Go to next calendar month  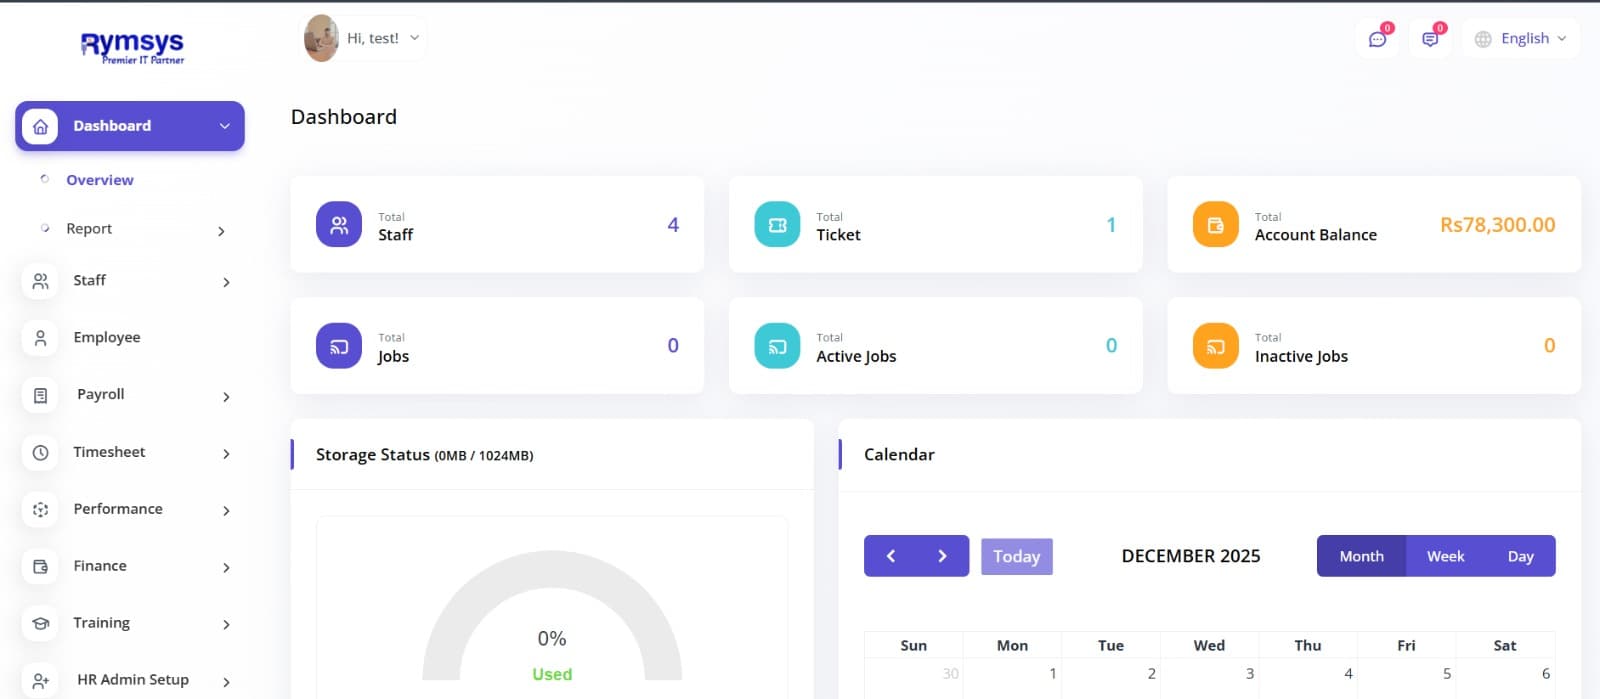942,556
